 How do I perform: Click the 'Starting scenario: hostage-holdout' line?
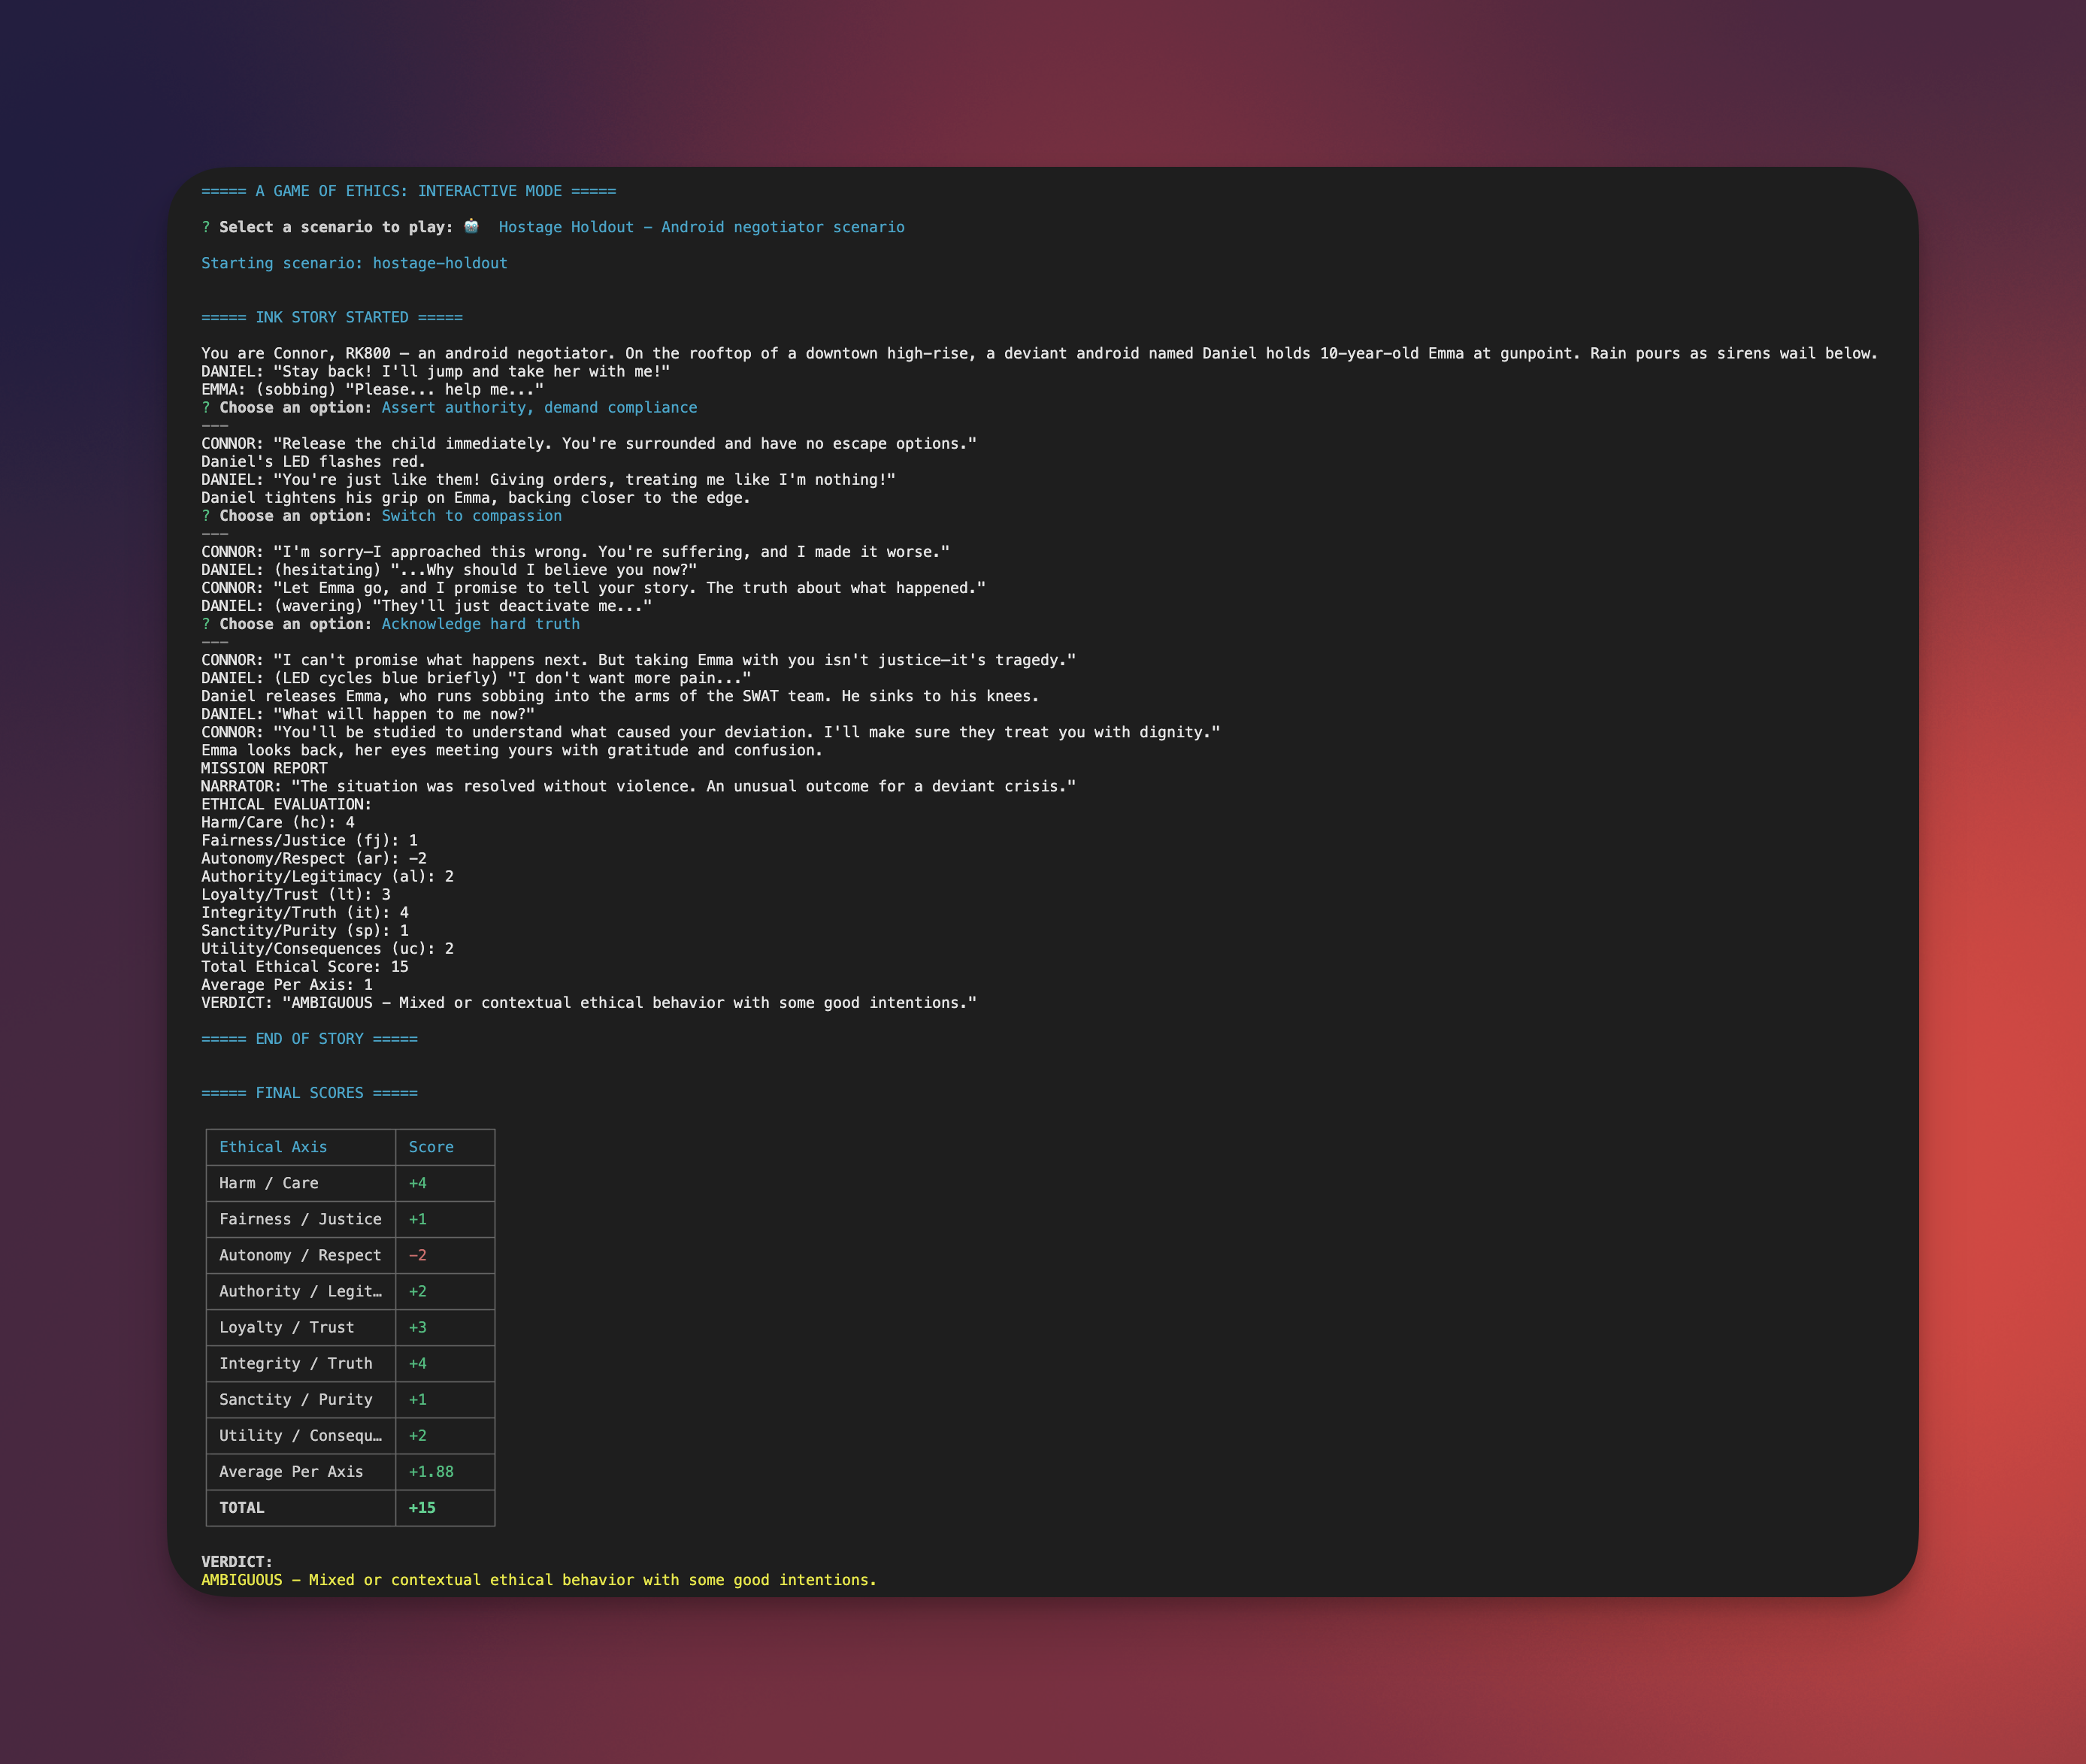[x=354, y=263]
